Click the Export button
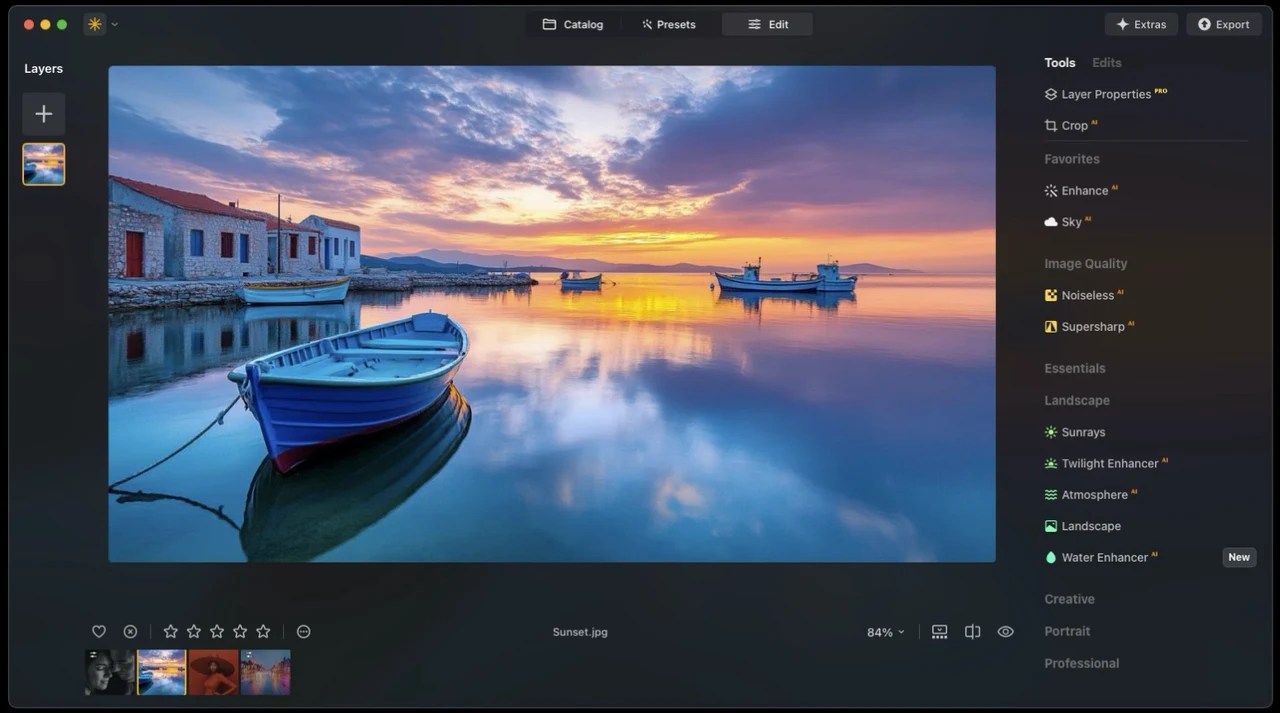The height and width of the screenshot is (713, 1280). point(1223,23)
